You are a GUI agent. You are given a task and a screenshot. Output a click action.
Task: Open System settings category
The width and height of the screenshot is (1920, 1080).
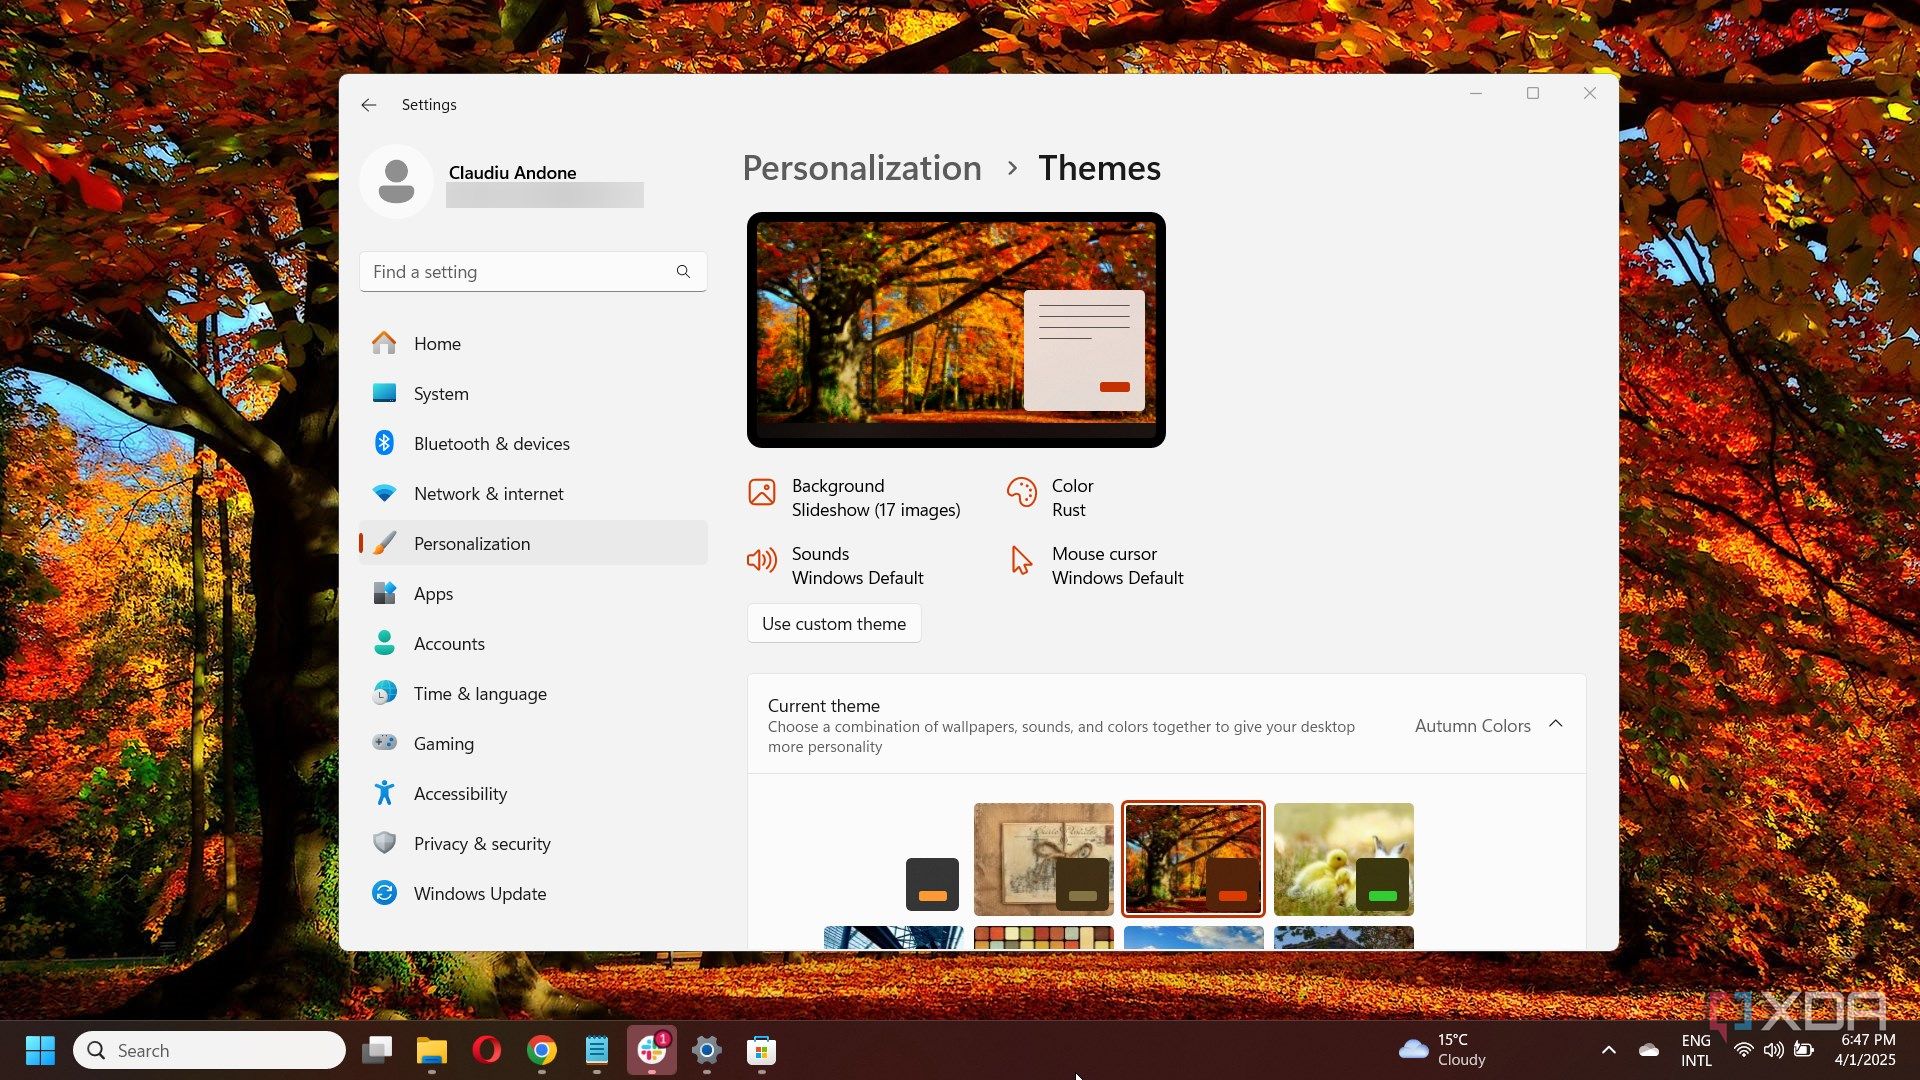click(533, 393)
